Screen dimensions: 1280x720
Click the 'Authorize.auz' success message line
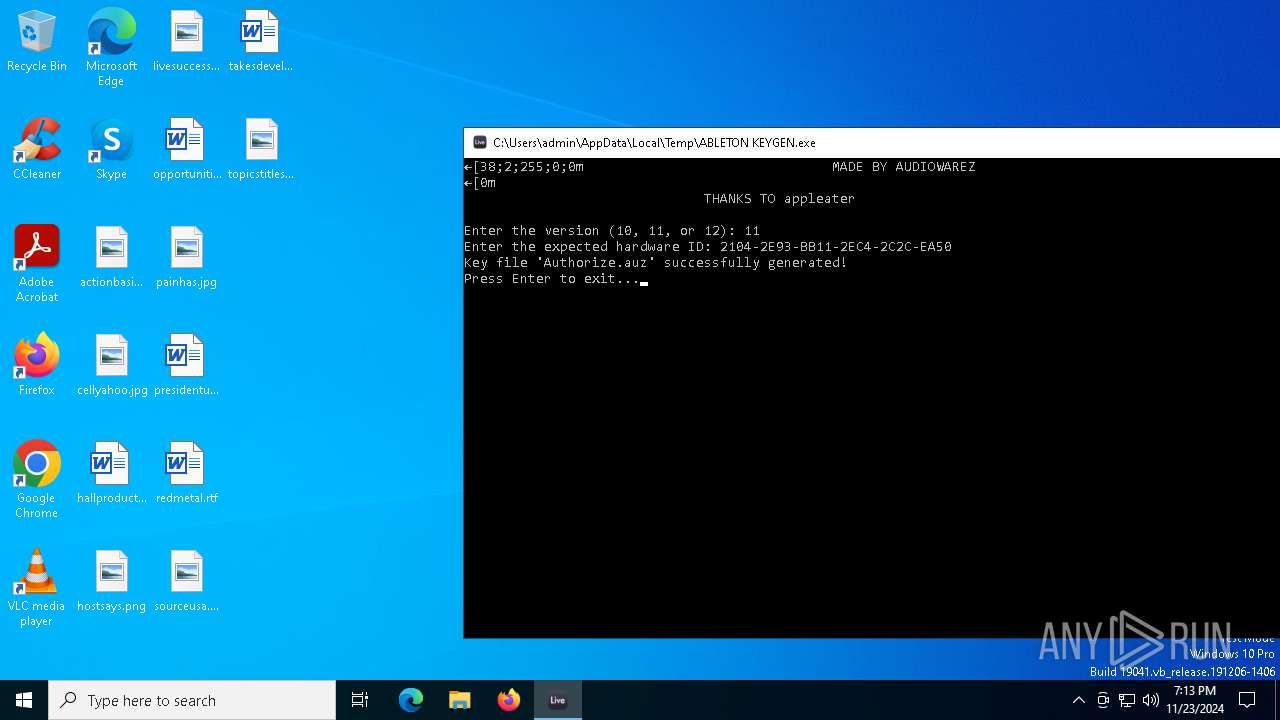(656, 263)
